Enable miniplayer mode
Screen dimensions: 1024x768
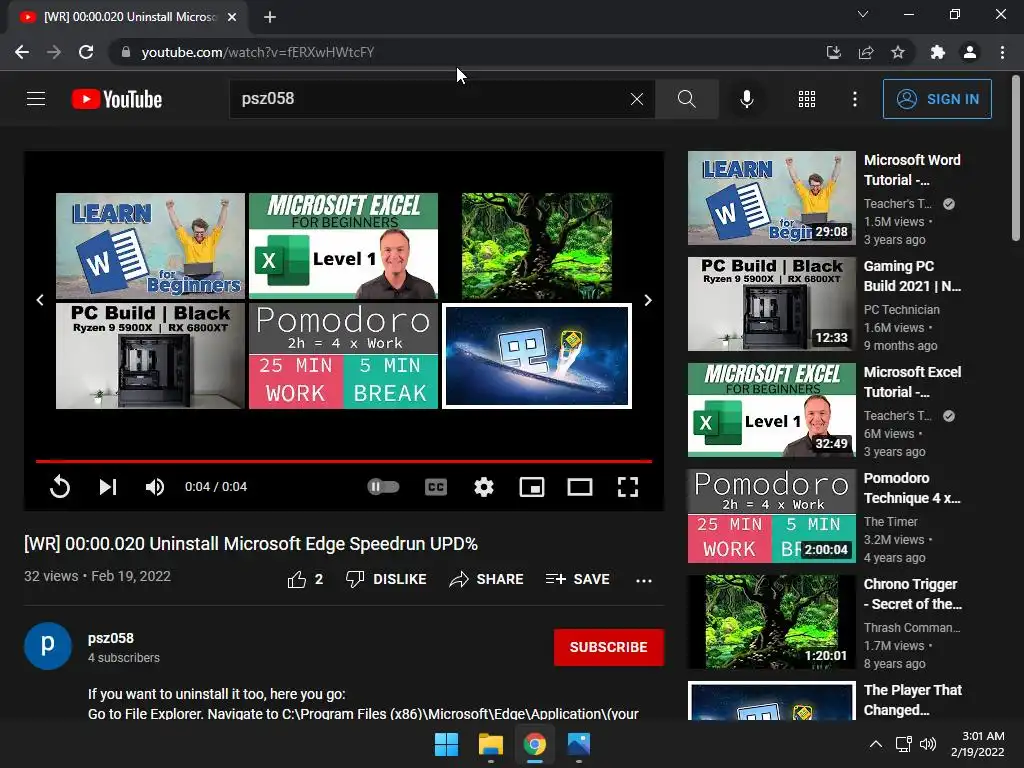[532, 487]
